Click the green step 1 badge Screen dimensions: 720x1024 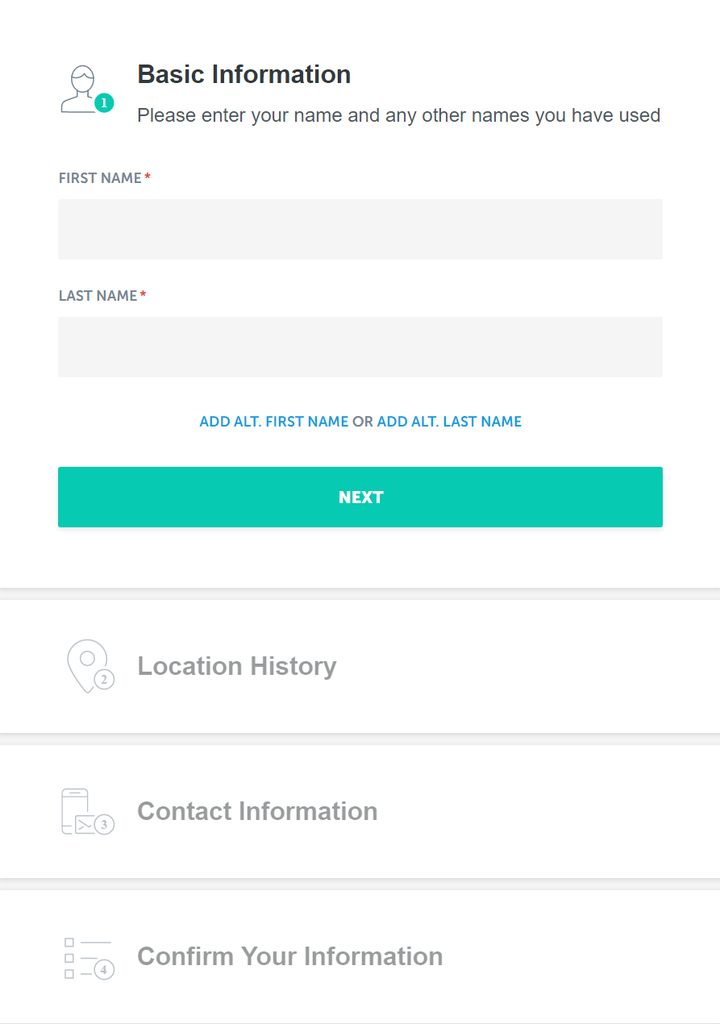[104, 103]
